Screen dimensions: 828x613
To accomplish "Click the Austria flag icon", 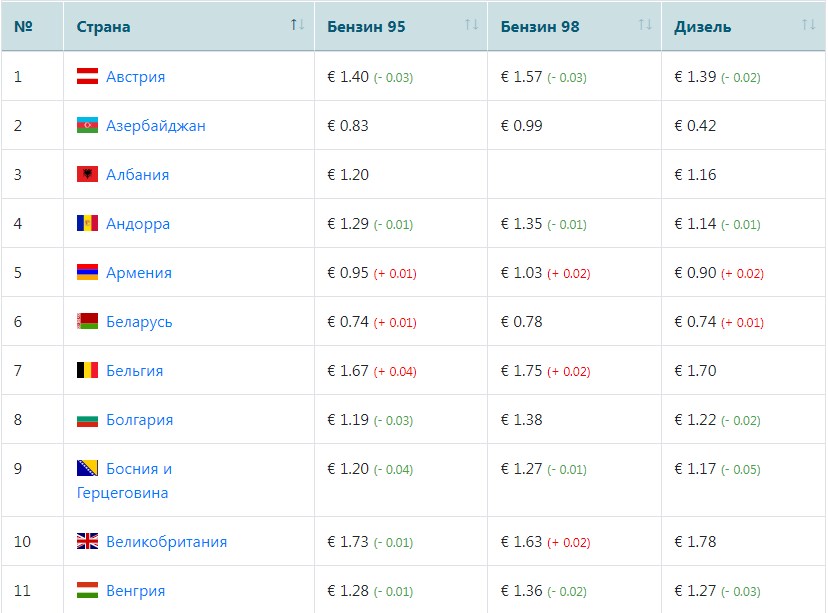I will pyautogui.click(x=87, y=76).
